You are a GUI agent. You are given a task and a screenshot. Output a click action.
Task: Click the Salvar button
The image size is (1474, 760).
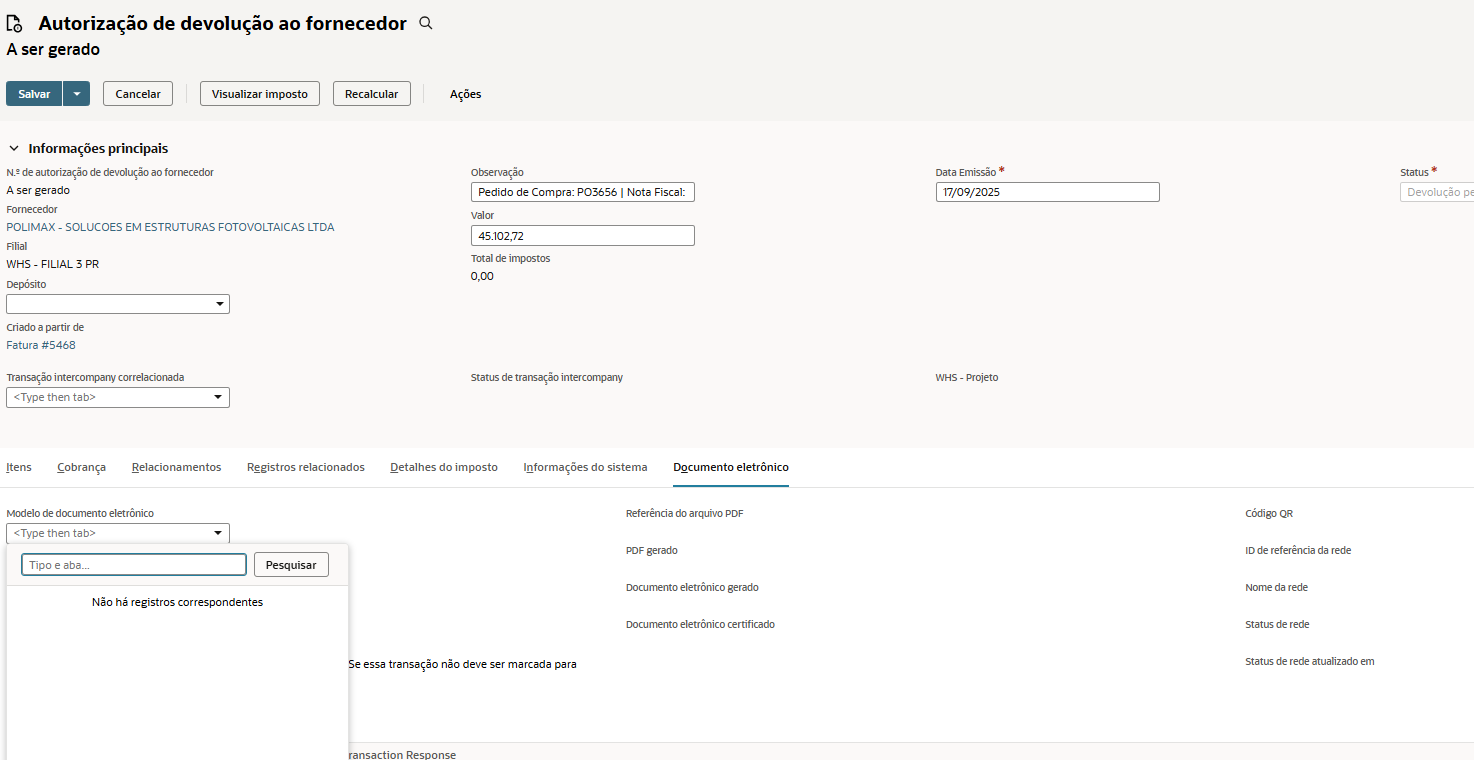(x=34, y=94)
